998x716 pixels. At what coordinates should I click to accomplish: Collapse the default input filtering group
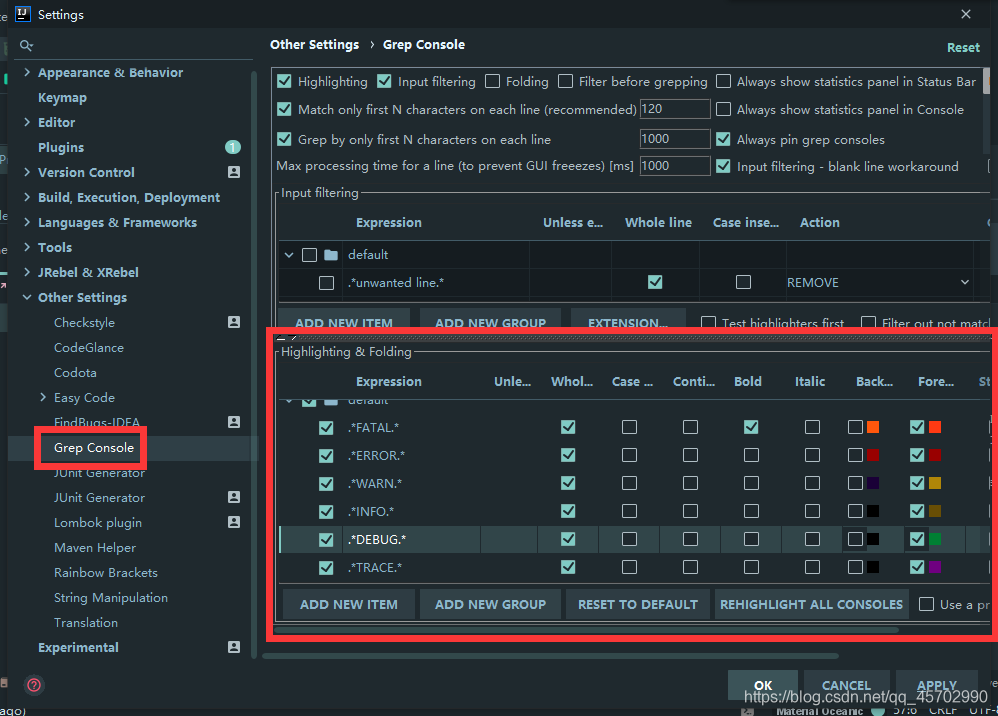[289, 255]
